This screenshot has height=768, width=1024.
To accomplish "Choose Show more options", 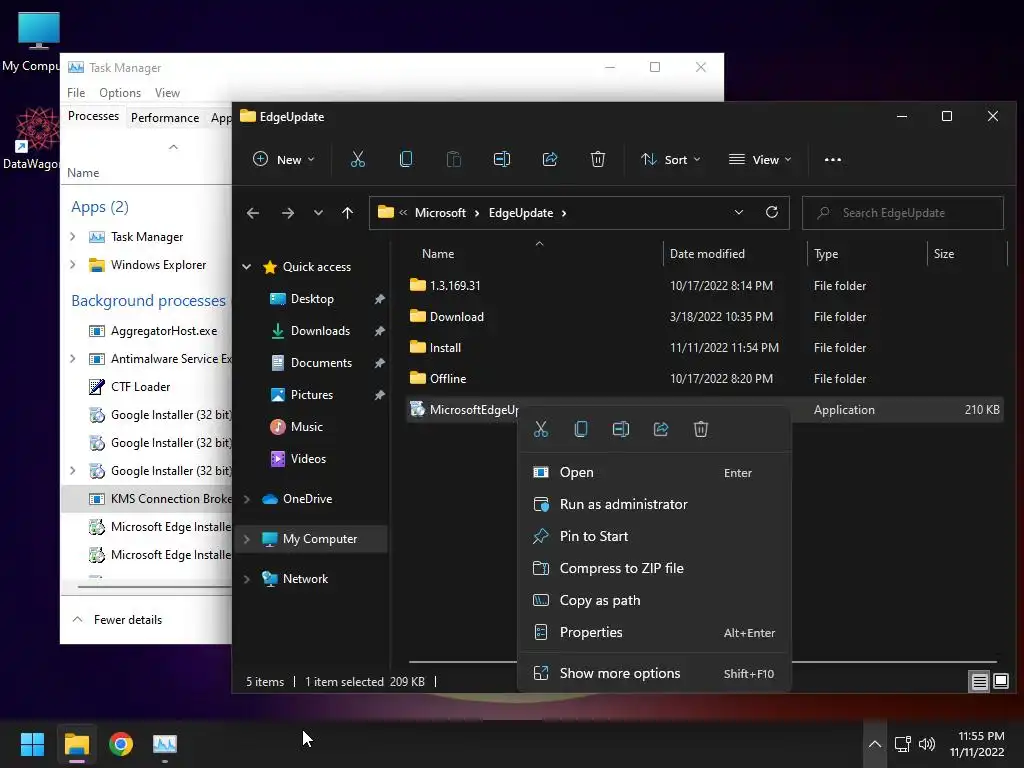I will click(x=654, y=673).
